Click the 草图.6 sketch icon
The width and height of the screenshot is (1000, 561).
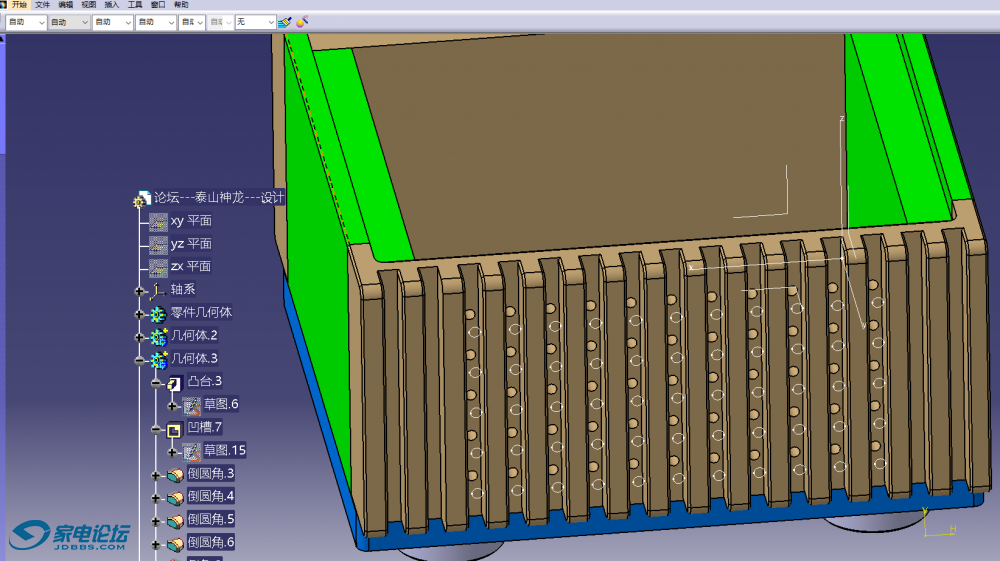click(x=192, y=405)
